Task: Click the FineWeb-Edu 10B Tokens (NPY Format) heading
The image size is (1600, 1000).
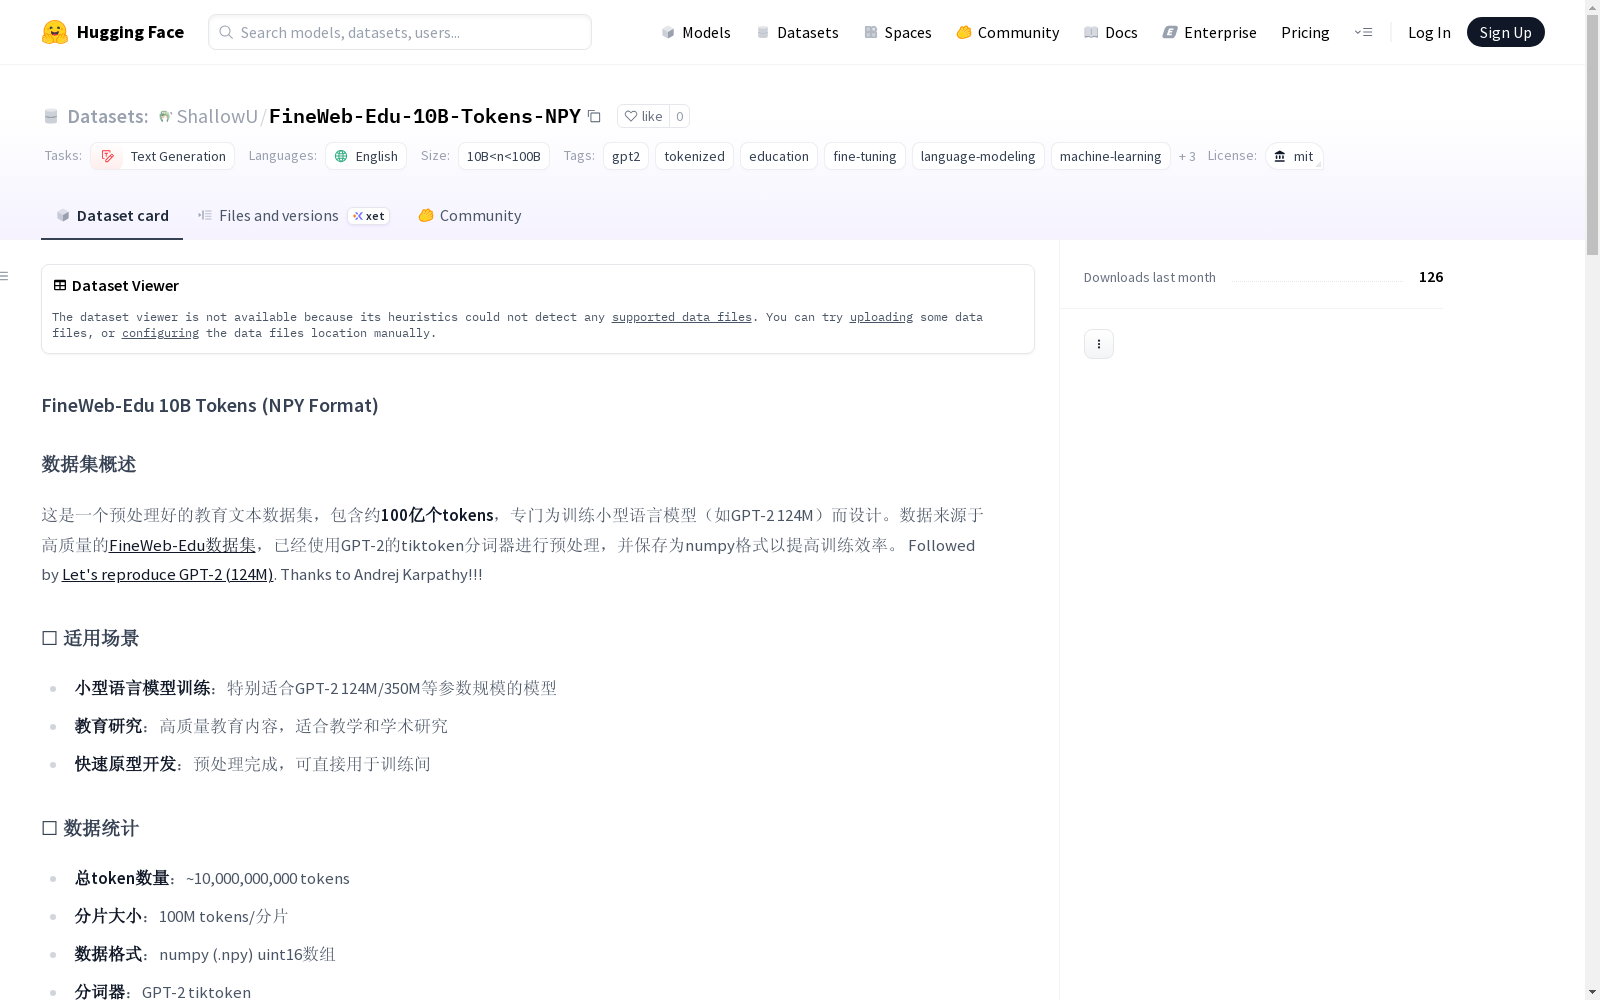Action: pos(210,405)
